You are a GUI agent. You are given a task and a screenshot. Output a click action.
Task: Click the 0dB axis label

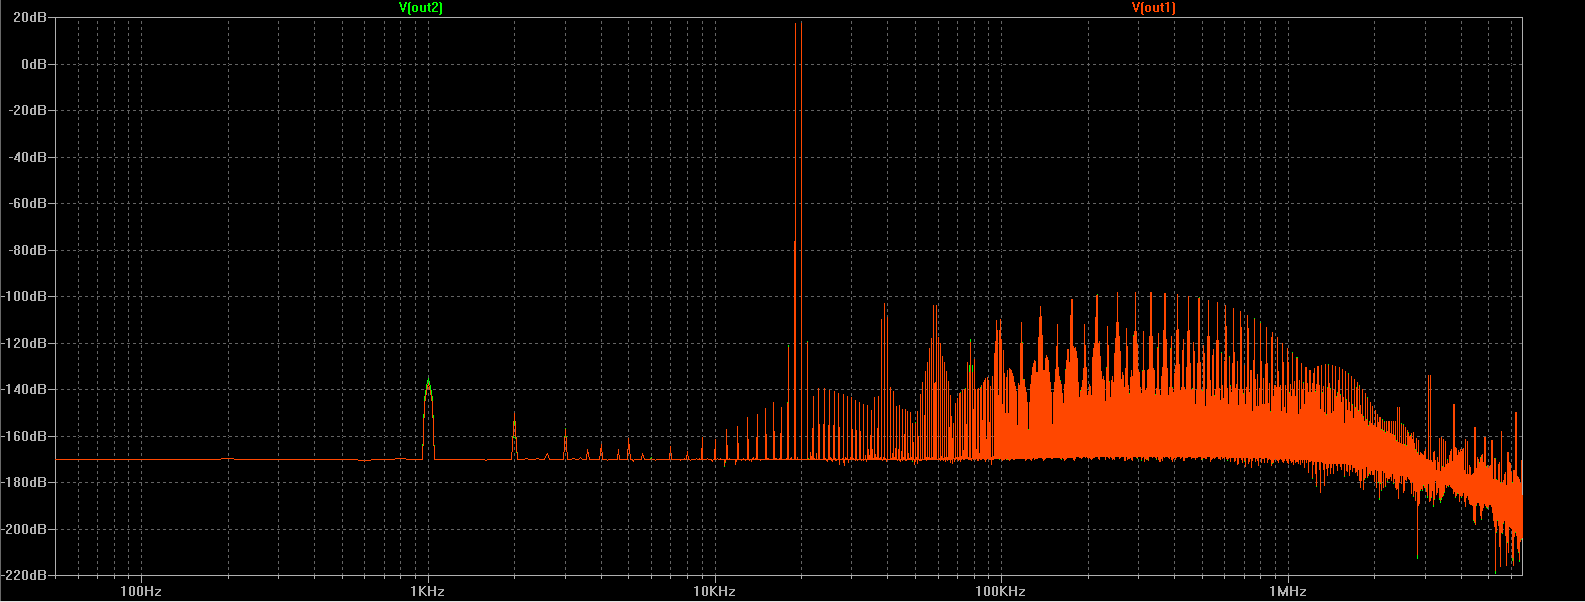(35, 64)
